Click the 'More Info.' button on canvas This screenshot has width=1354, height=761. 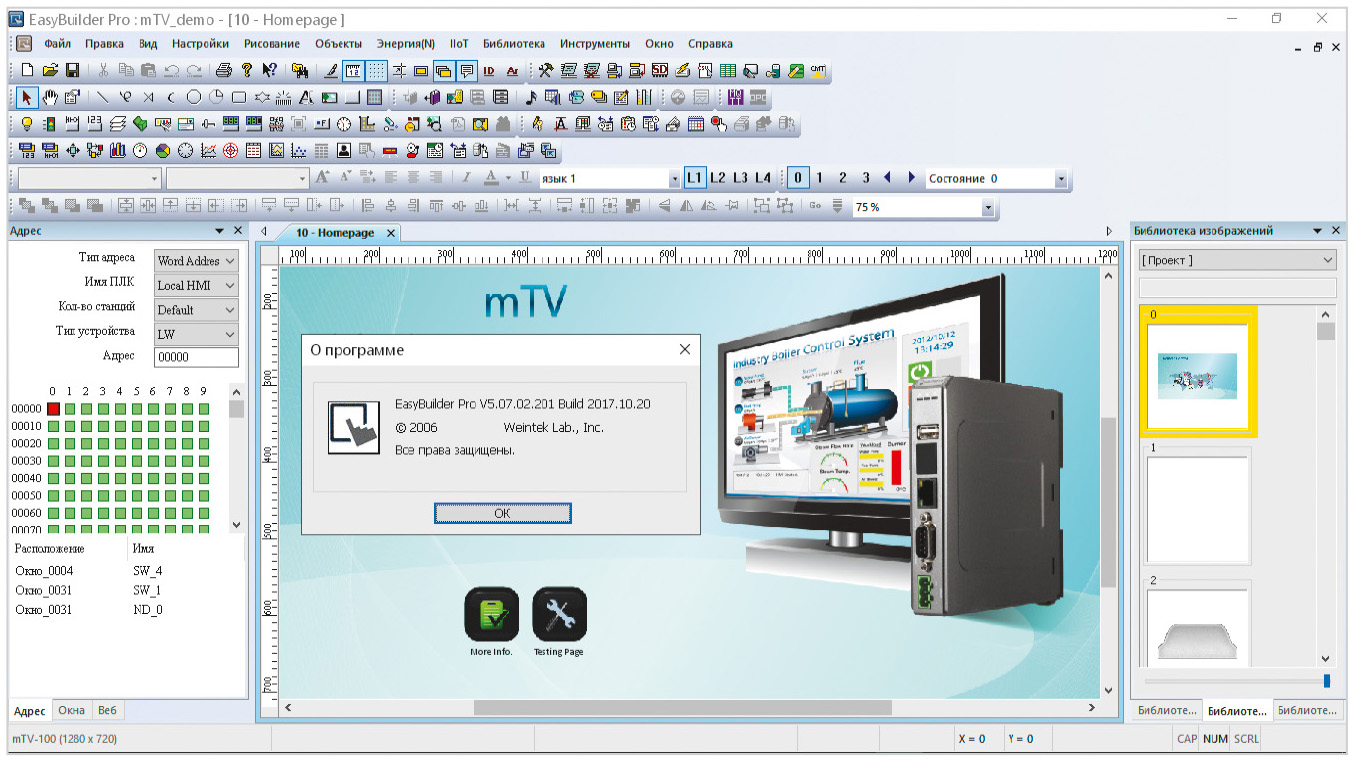491,615
